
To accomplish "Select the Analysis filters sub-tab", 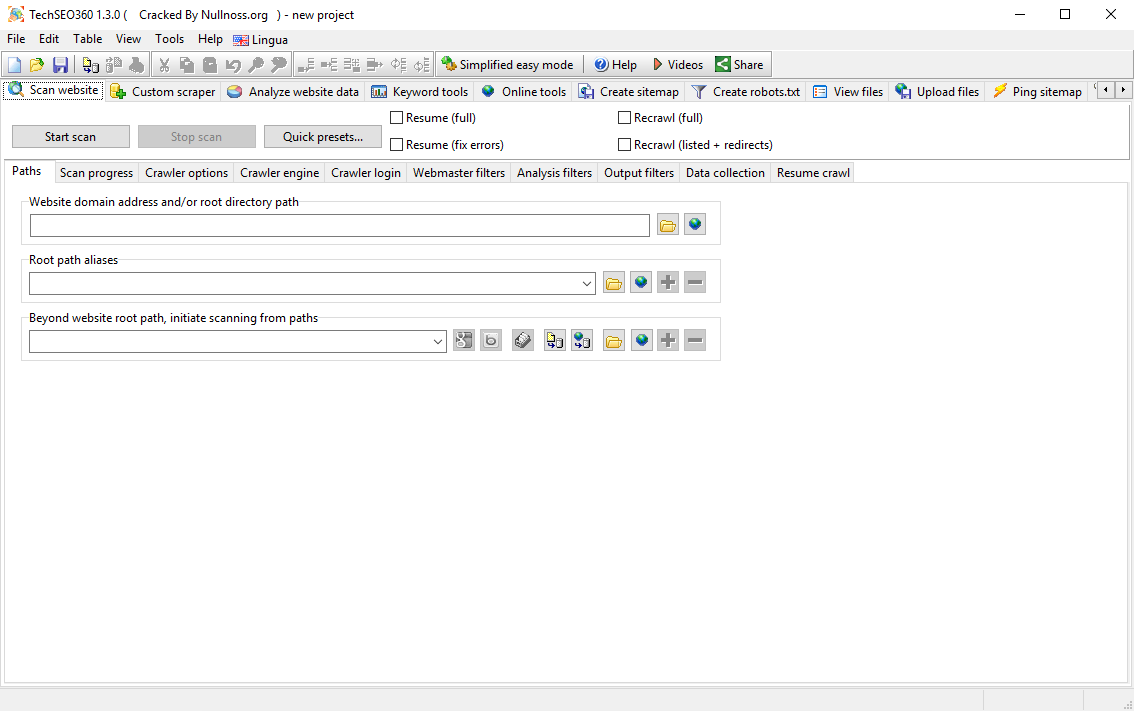I will tap(554, 173).
